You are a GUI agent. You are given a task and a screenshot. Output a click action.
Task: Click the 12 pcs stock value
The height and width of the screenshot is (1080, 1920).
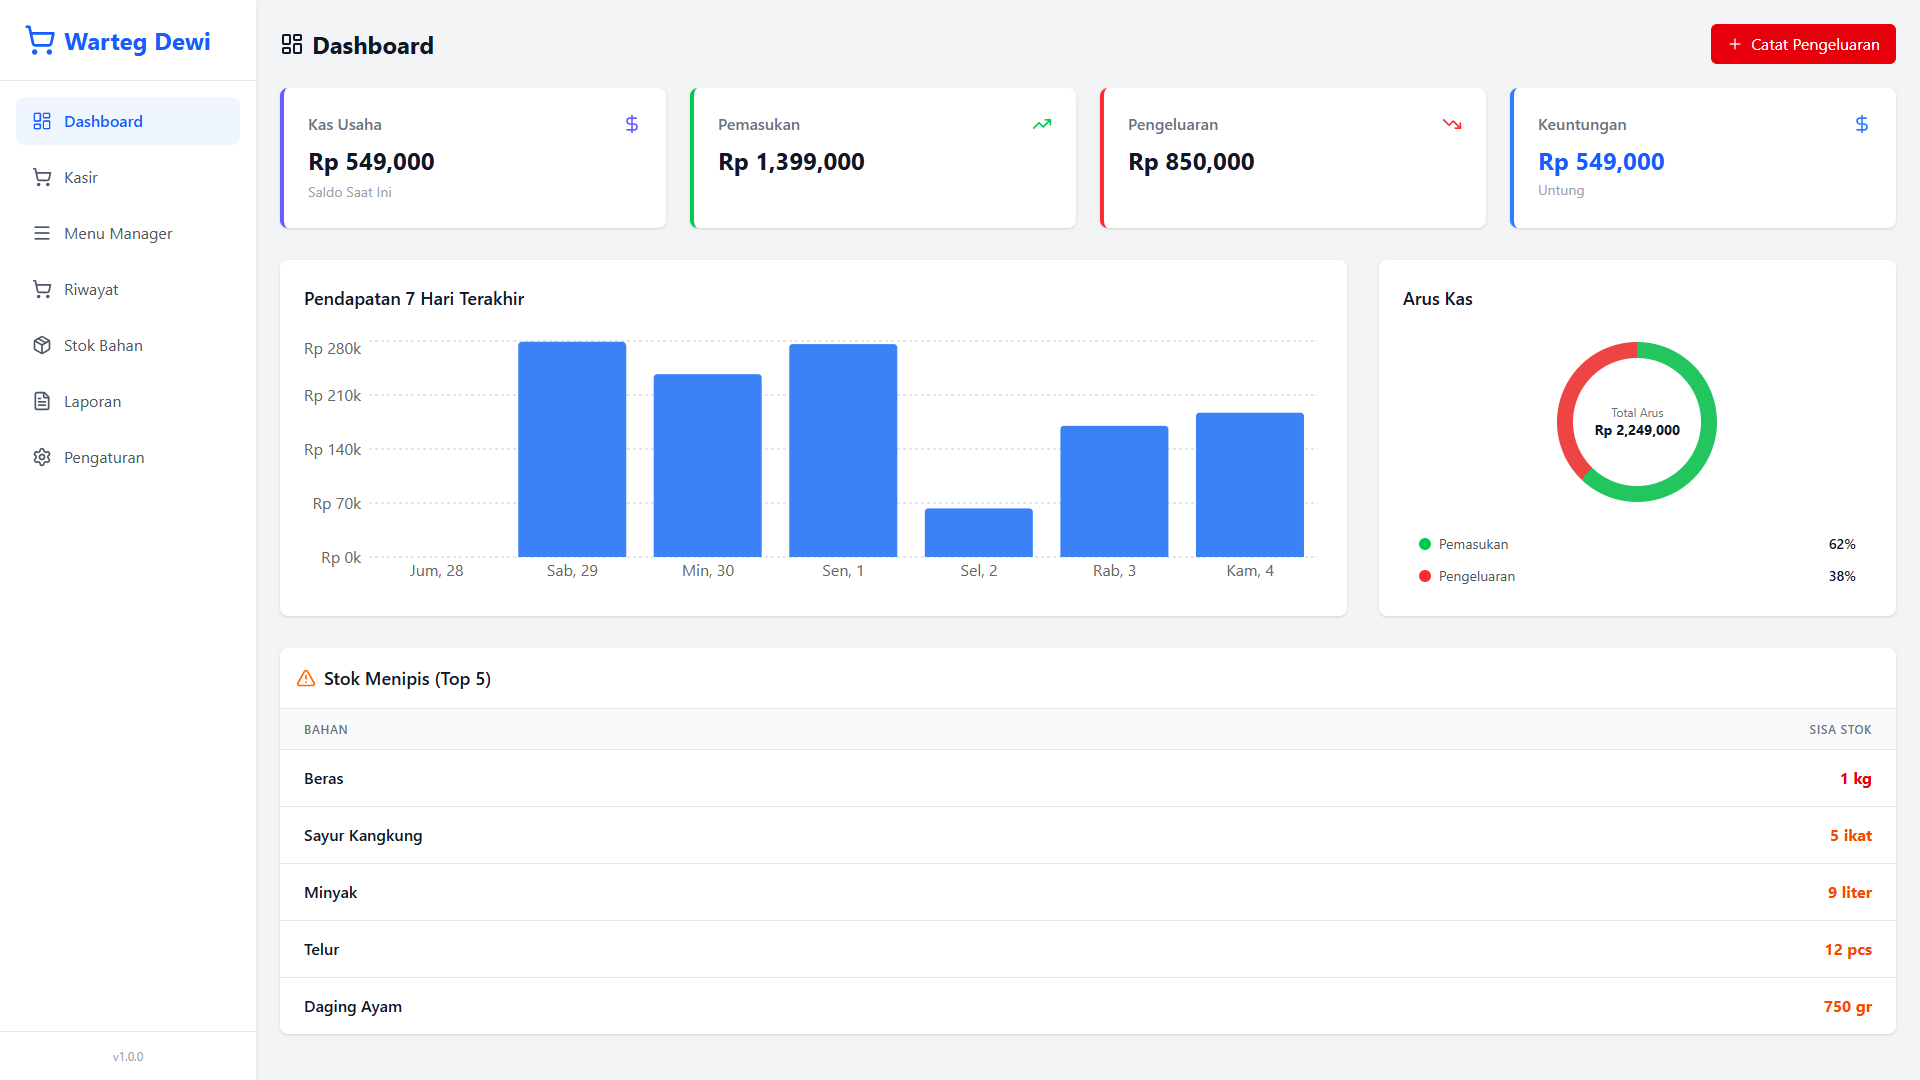[1848, 949]
